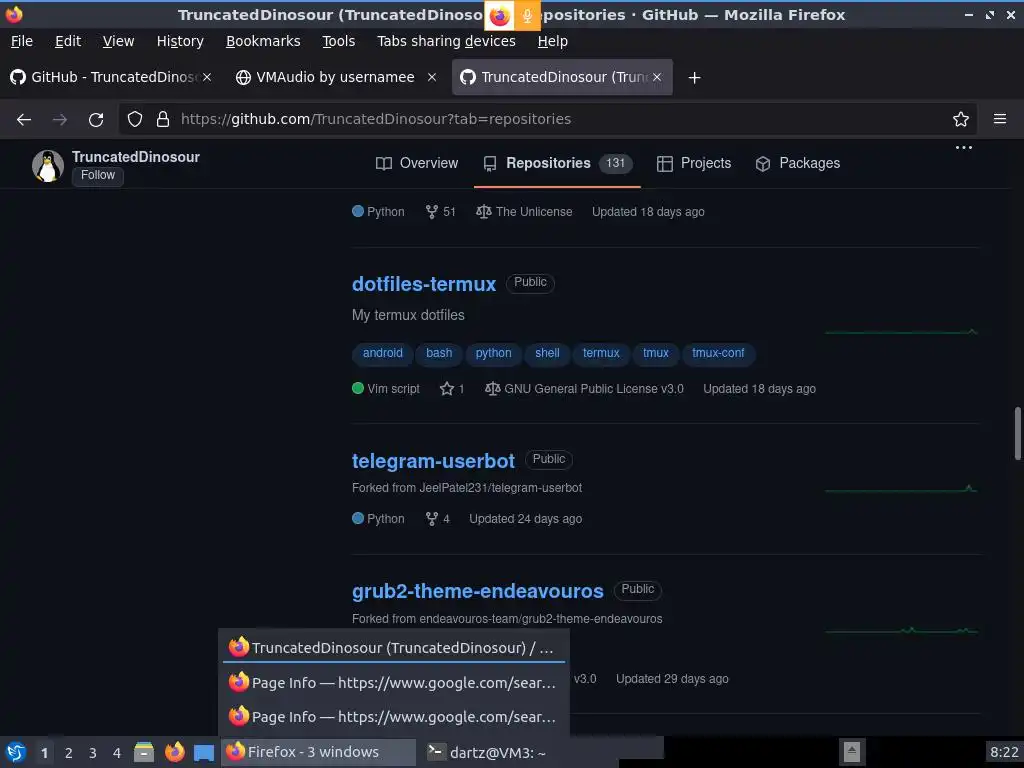Go back with the browser back arrow

point(24,120)
